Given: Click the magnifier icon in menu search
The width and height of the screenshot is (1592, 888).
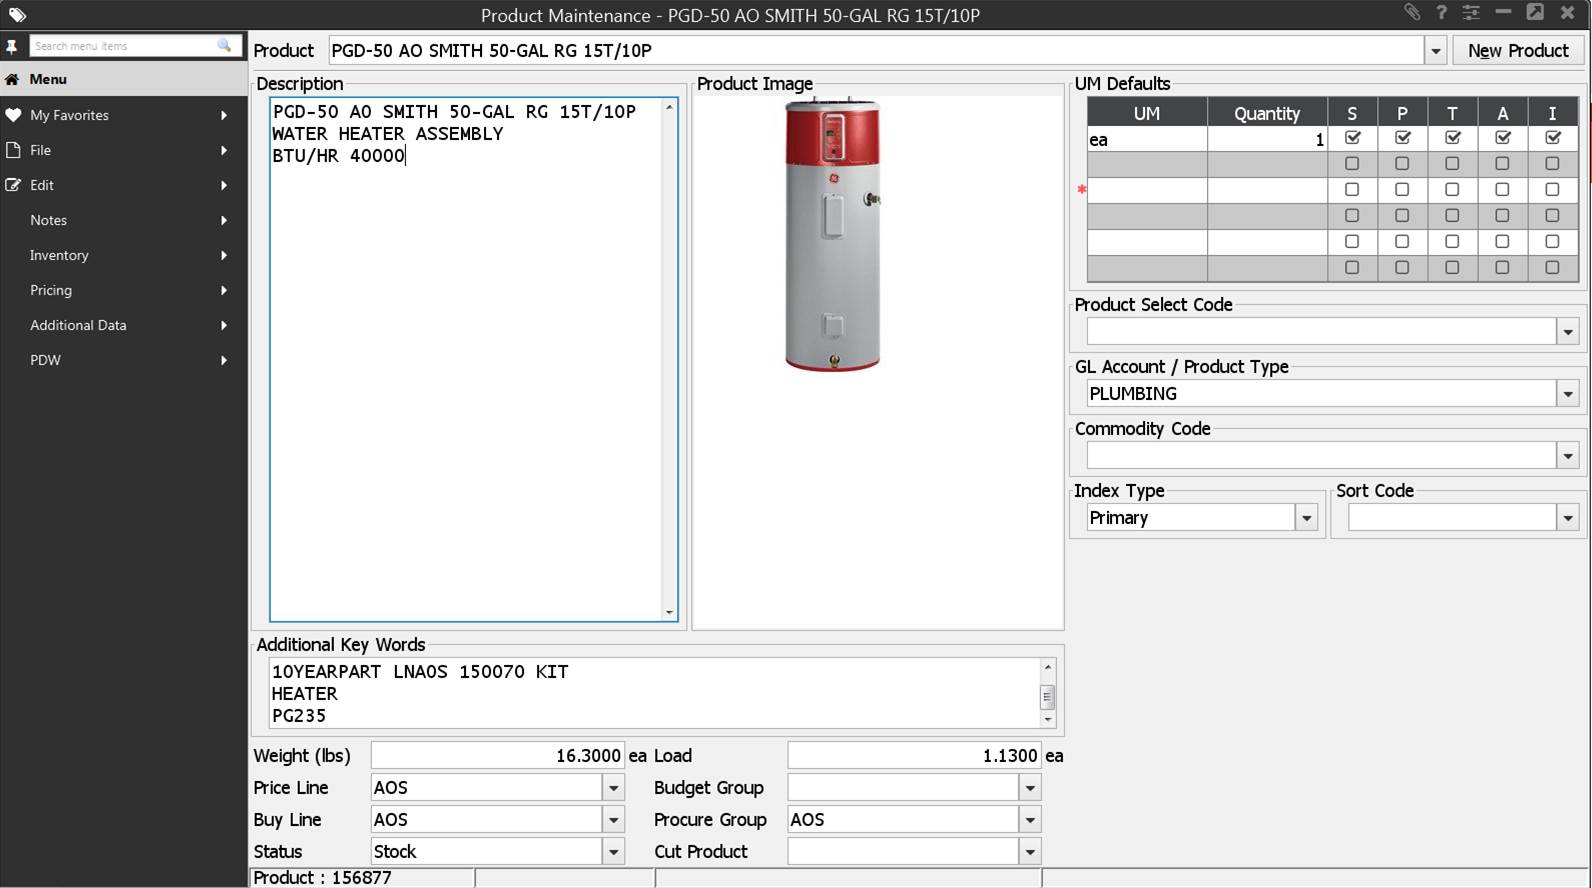Looking at the screenshot, I should (224, 45).
